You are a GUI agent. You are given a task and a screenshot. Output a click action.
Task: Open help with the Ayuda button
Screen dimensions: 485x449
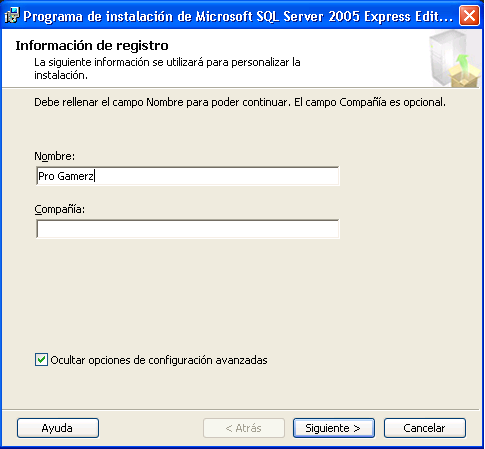[x=58, y=428]
